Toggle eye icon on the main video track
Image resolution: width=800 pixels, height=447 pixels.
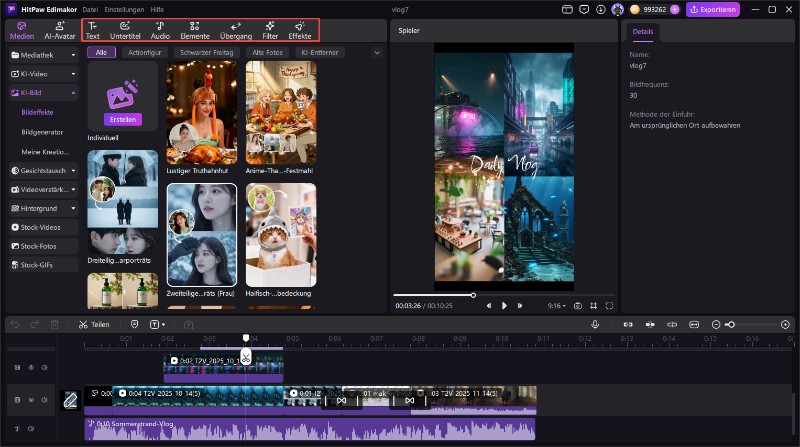coord(30,400)
